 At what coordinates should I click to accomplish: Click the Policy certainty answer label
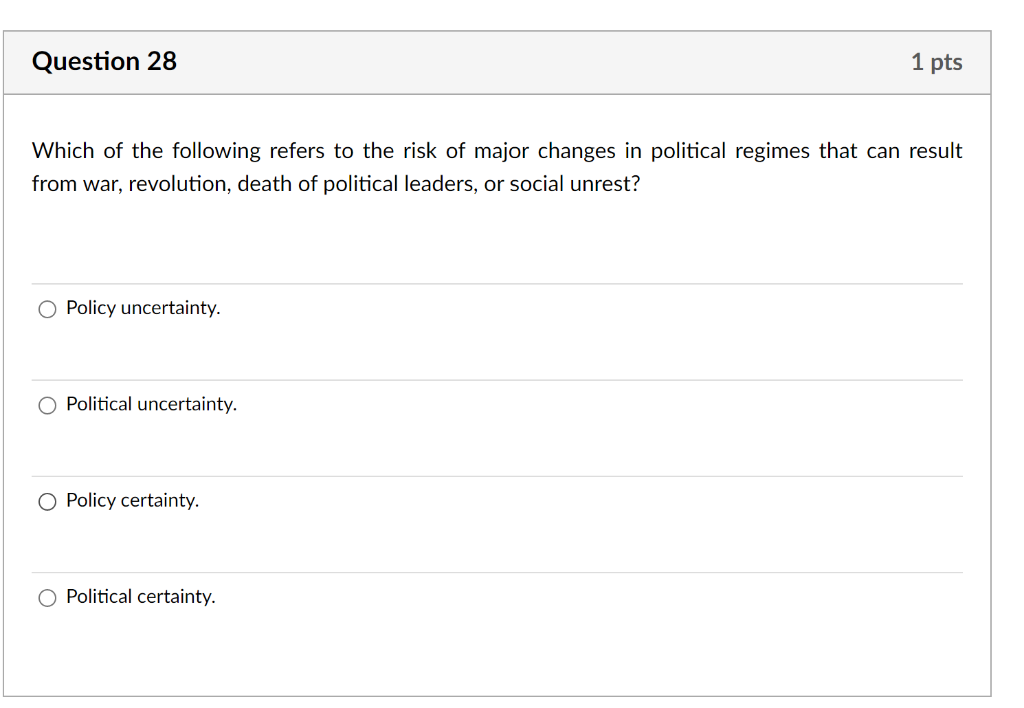130,500
